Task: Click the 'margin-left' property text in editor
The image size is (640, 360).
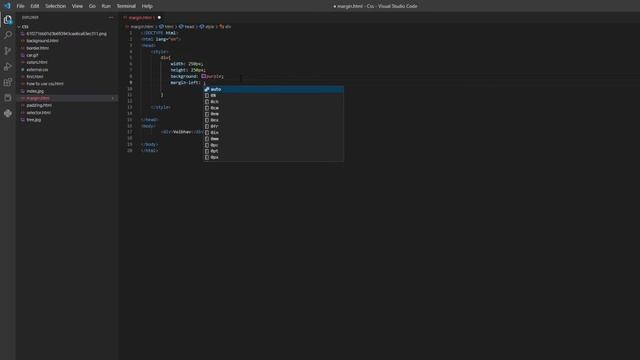Action: tap(185, 83)
